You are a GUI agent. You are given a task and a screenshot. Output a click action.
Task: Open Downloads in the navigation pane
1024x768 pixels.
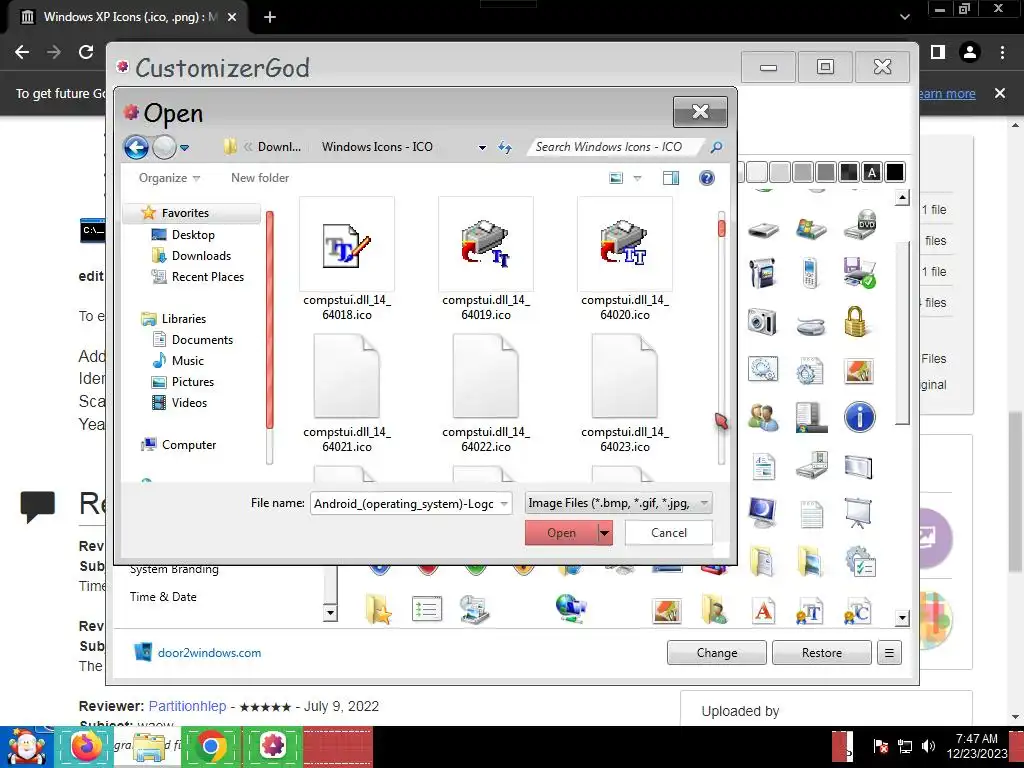coord(201,255)
